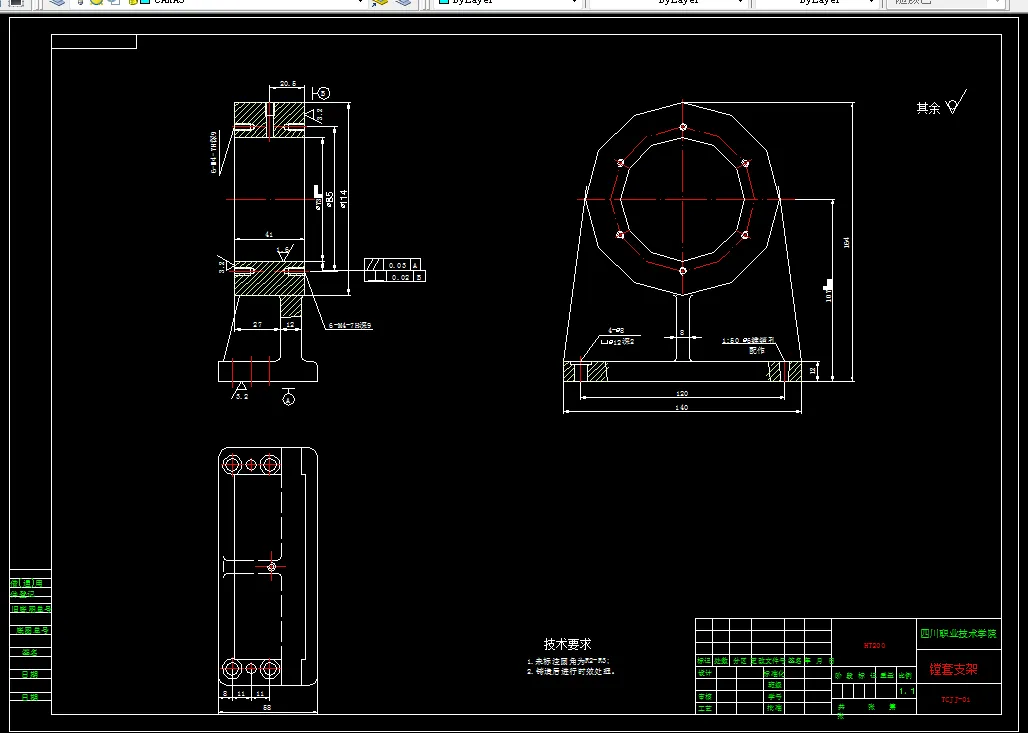Click the center hole mark in the top view
The image size is (1028, 733).
coord(273,566)
